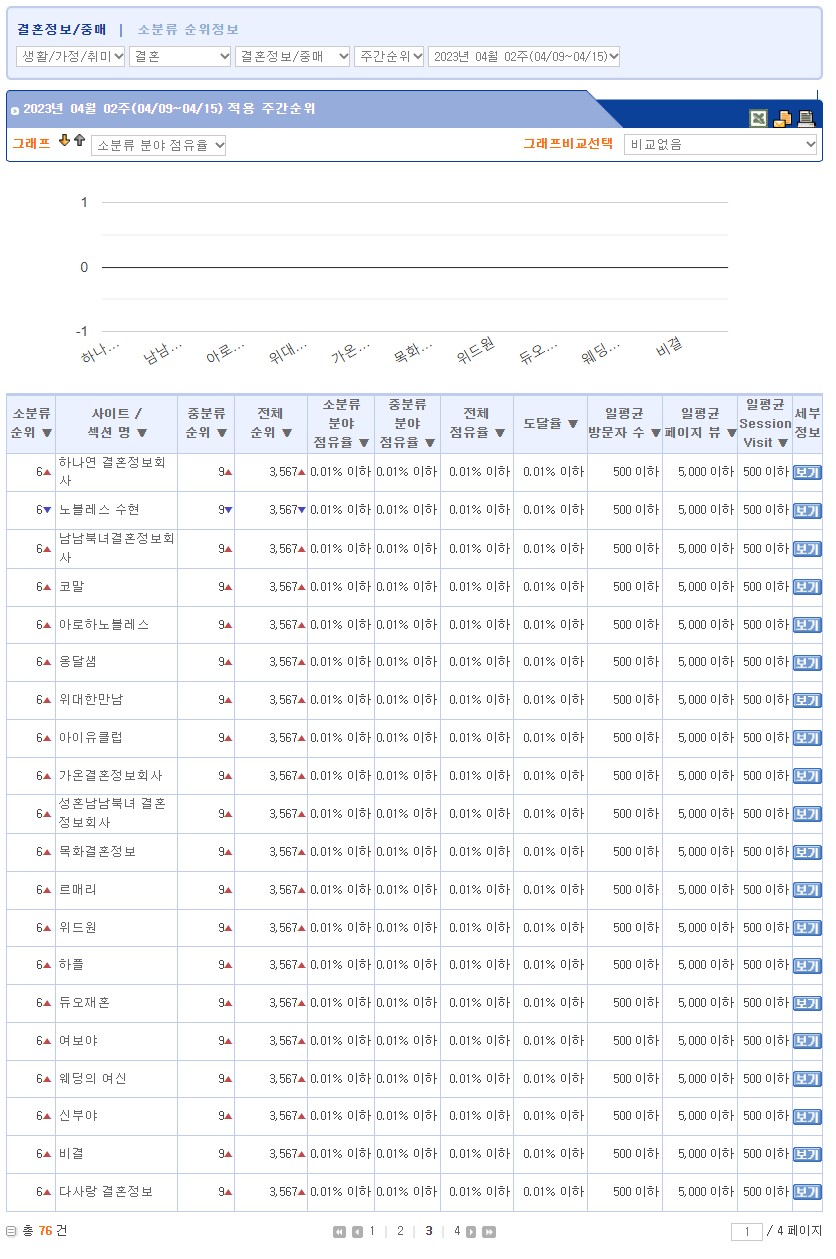This screenshot has width=836, height=1259.
Task: Click the previous page arrow icon
Action: coord(356,1232)
